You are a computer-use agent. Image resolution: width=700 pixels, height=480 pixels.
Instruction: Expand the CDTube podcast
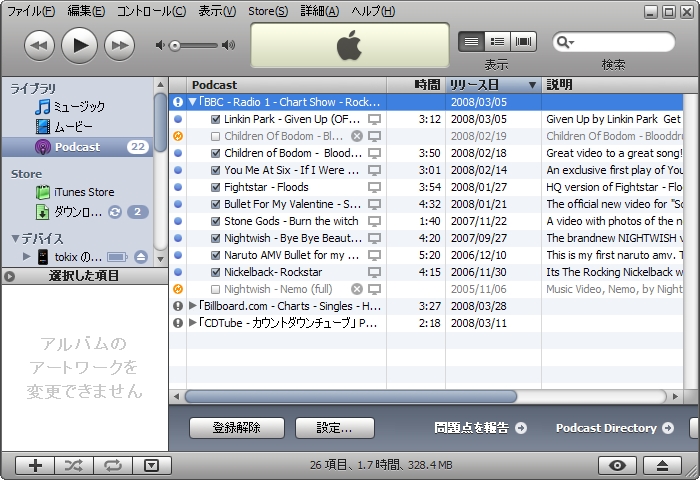point(193,323)
